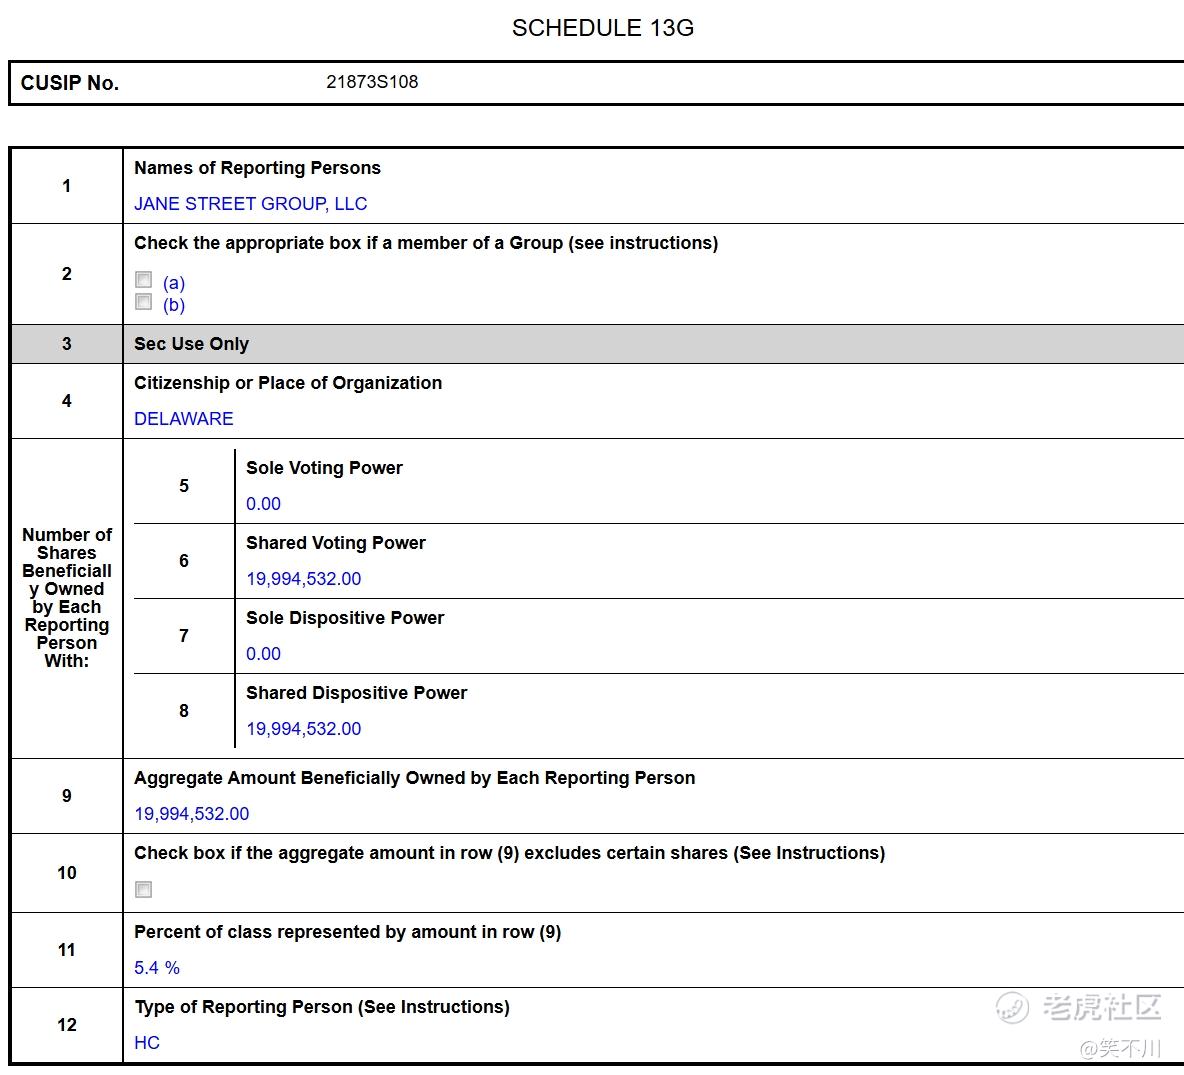Click the "Names of Reporting Persons" heading
1184x1075 pixels.
[x=257, y=168]
